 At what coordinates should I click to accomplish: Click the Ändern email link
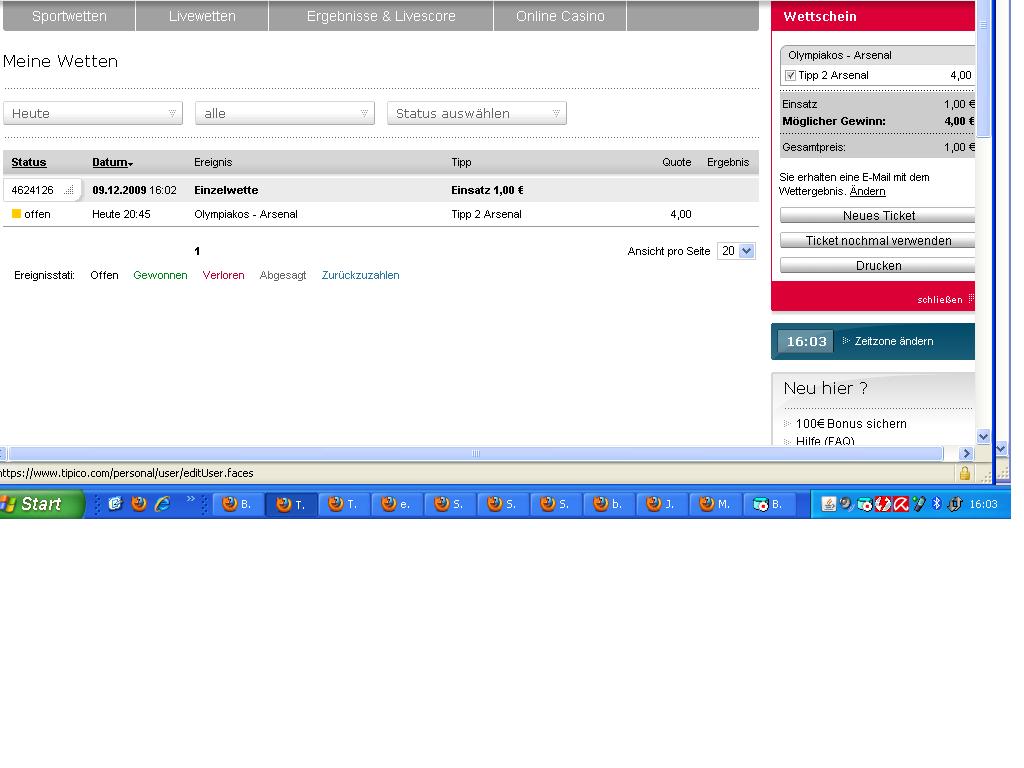pos(867,191)
